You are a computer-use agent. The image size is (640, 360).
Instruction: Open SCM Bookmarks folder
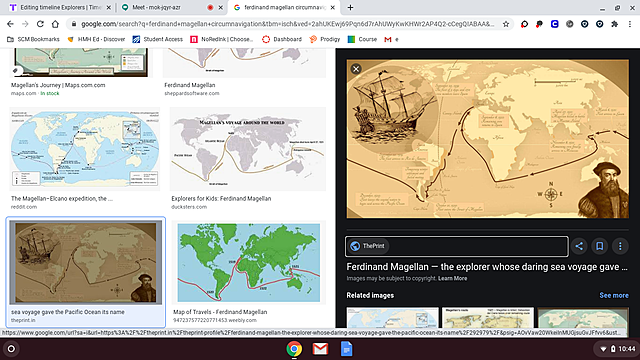coord(33,39)
